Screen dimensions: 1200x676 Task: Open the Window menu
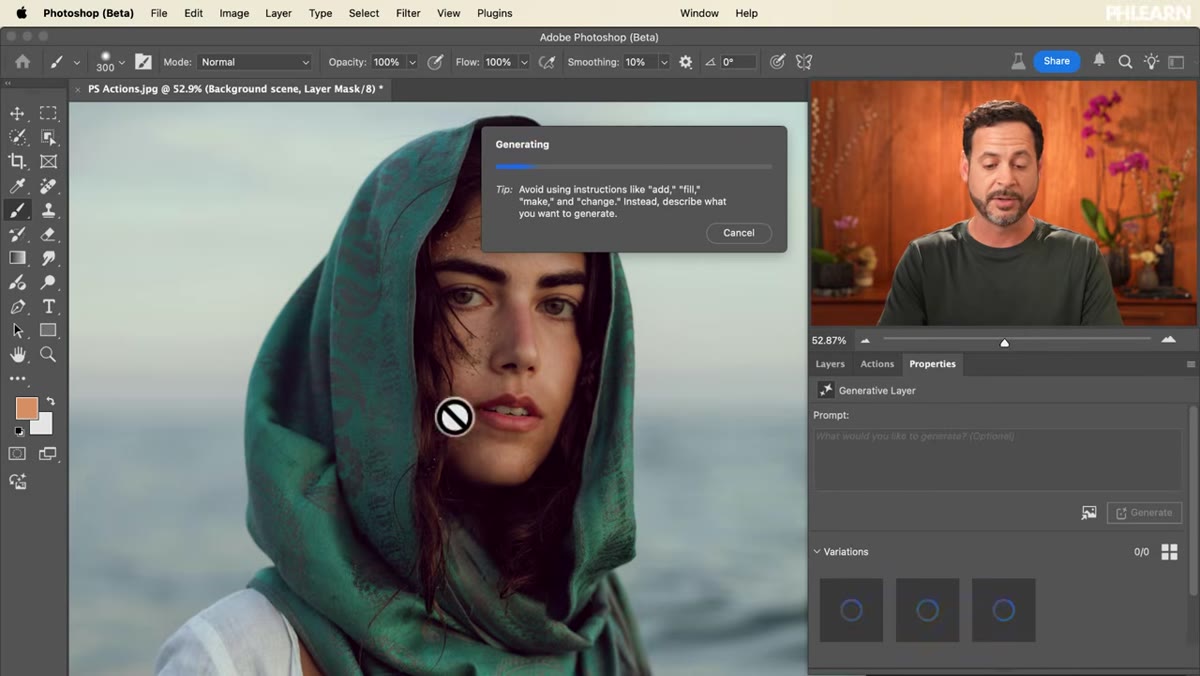pos(699,13)
